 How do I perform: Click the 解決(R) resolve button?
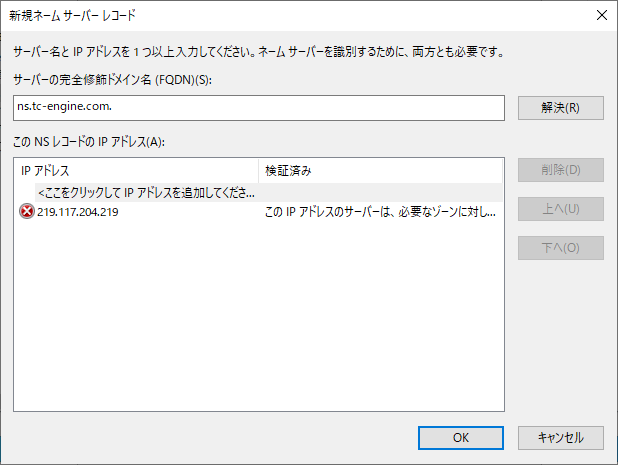point(560,108)
